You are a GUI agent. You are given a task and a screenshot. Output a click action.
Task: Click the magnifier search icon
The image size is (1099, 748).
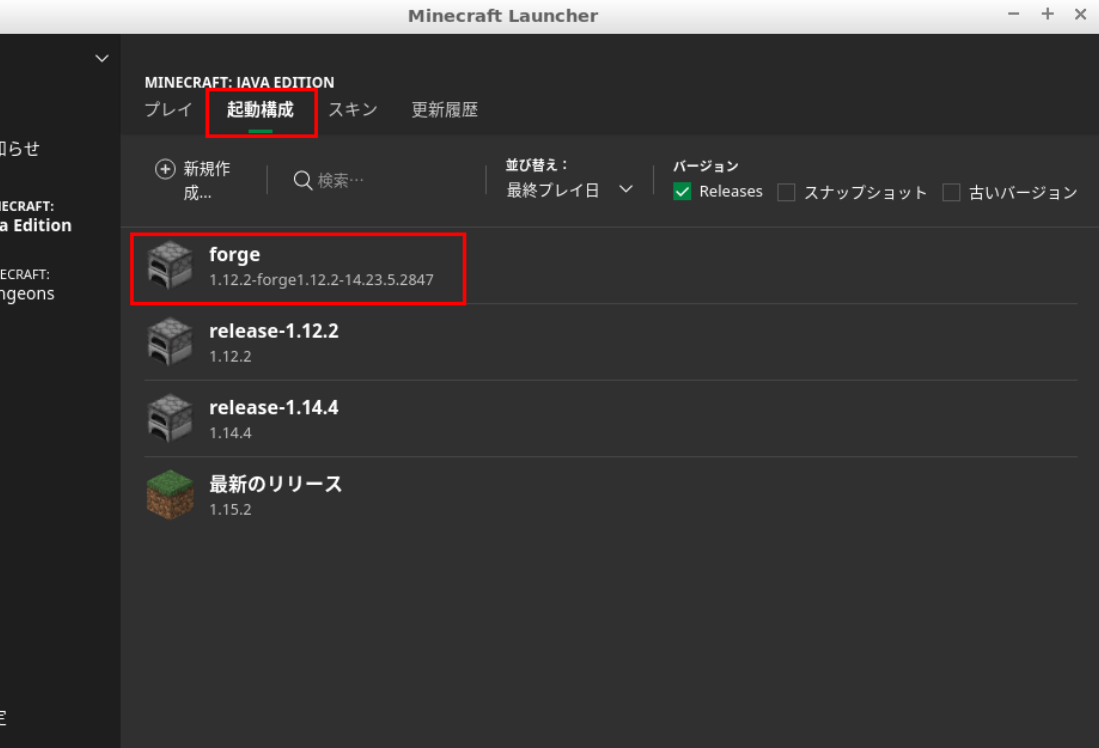(x=302, y=180)
